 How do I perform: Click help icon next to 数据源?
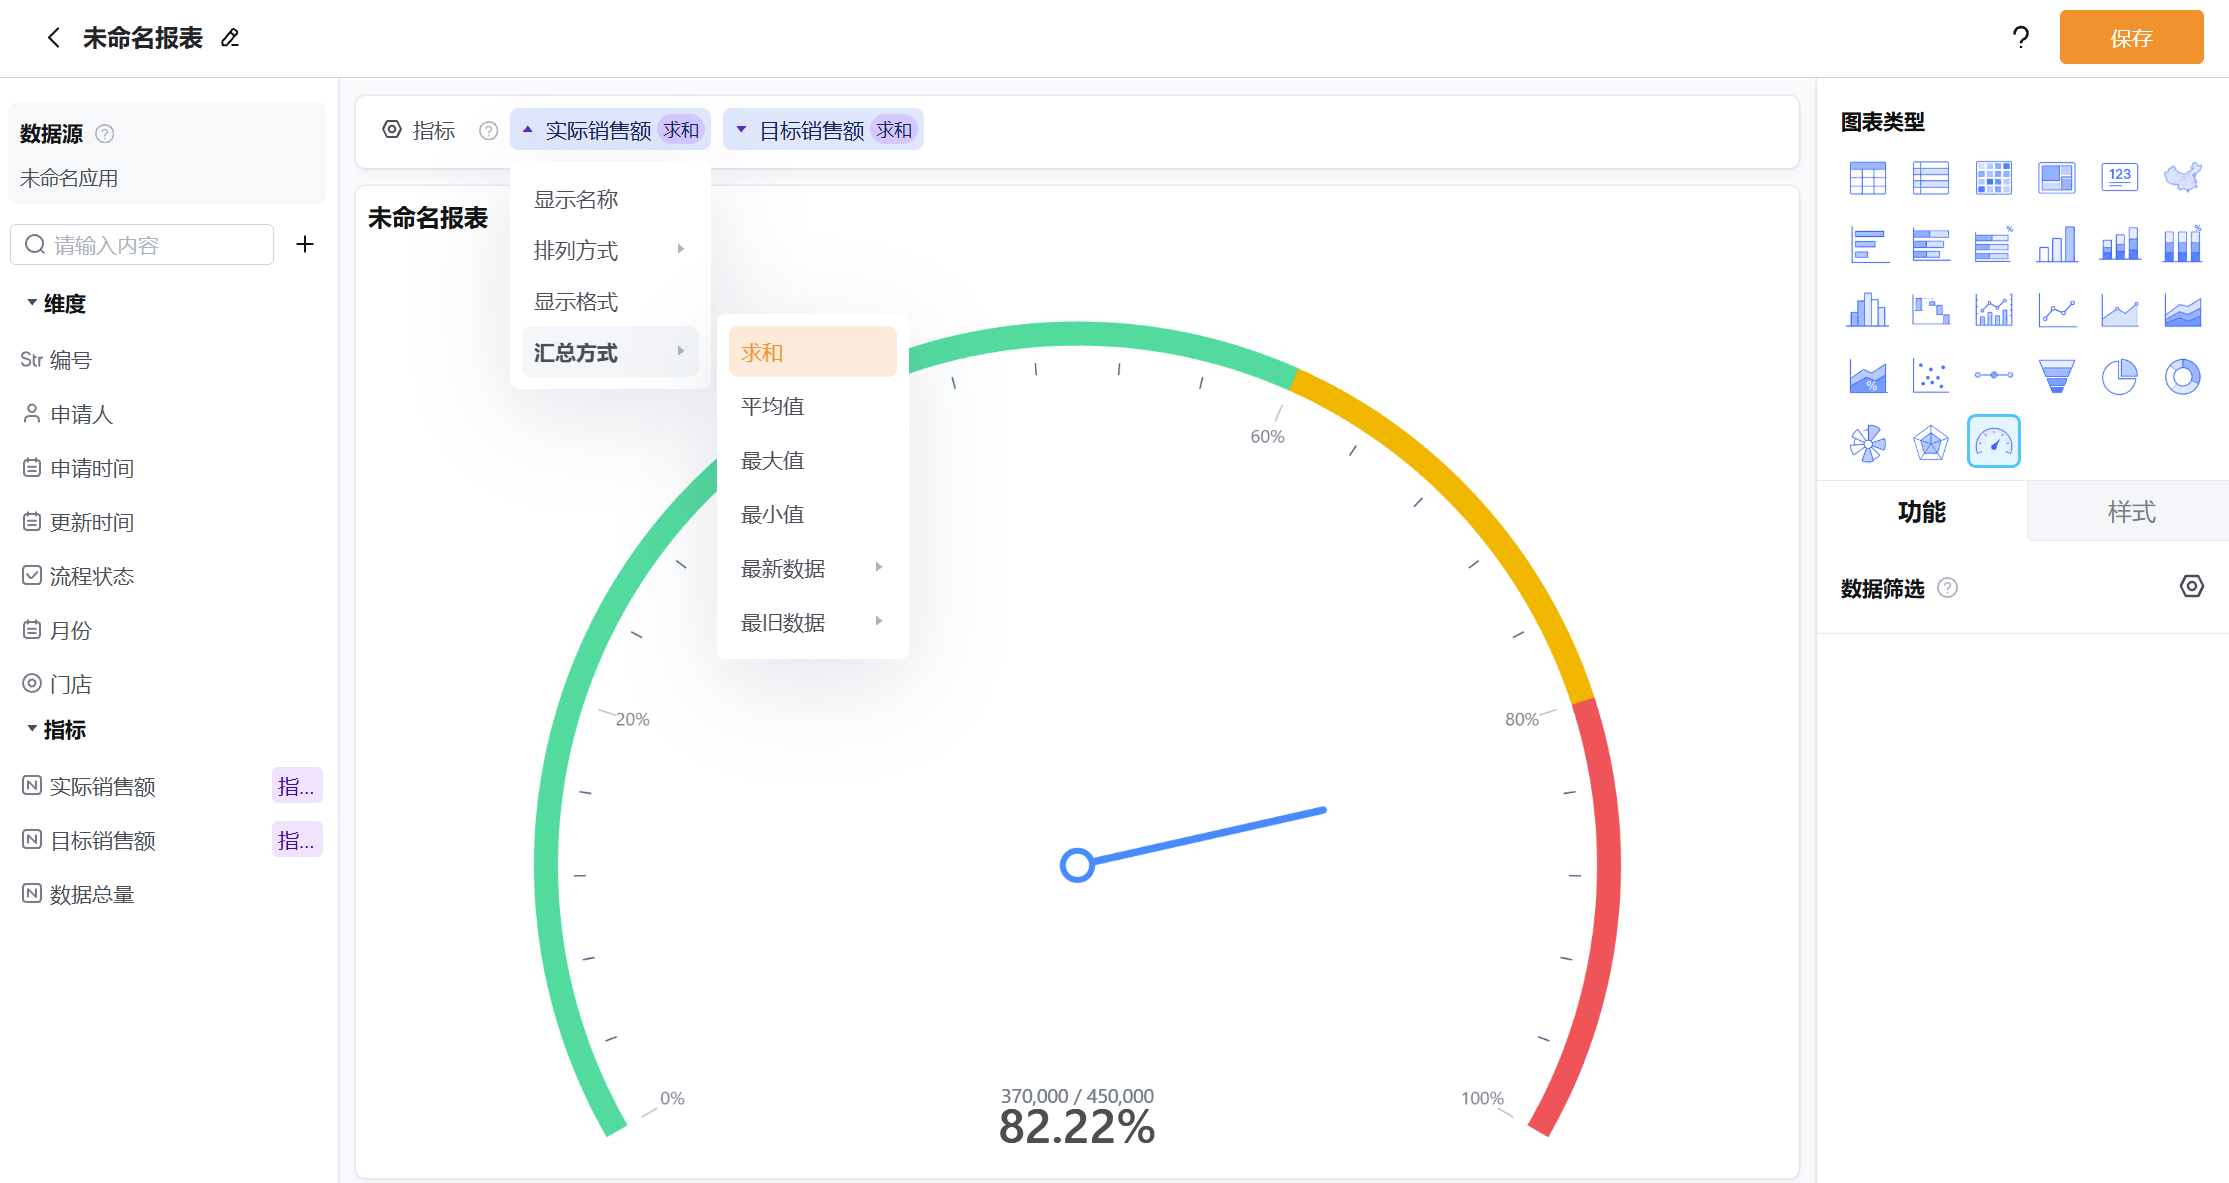point(104,134)
